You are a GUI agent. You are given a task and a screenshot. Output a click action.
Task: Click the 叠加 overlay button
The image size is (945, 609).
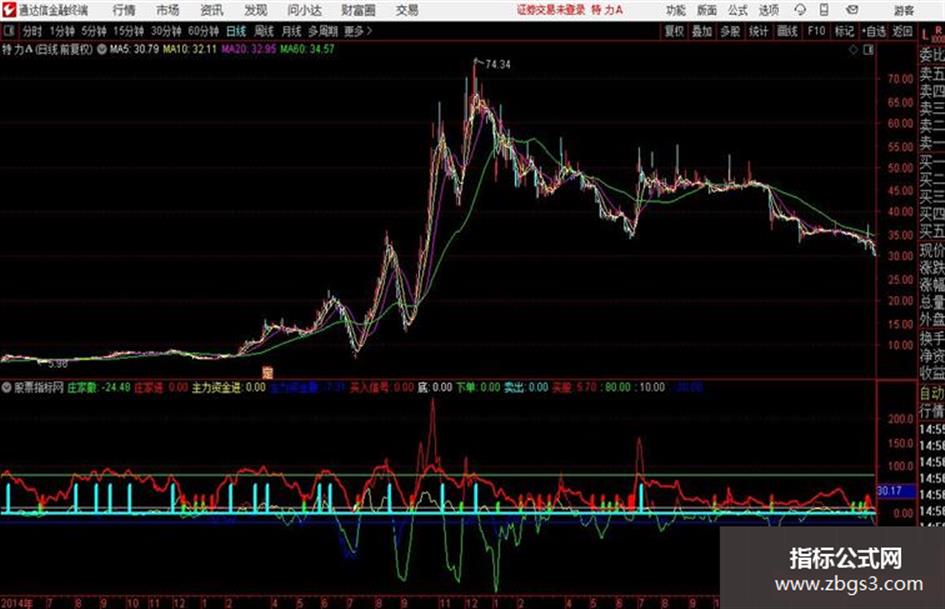(x=702, y=31)
